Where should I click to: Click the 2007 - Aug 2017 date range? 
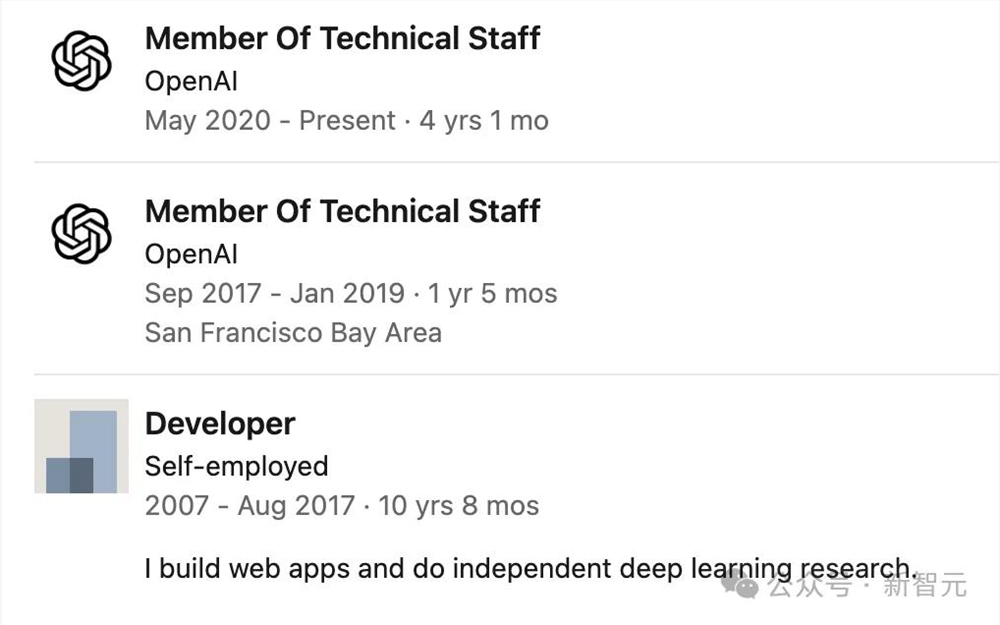(x=250, y=506)
